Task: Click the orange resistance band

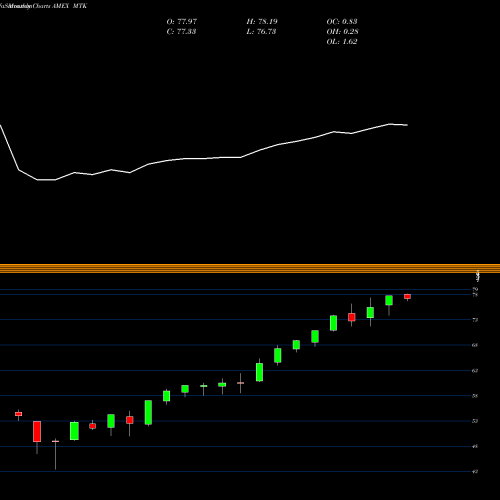Action: tap(250, 268)
